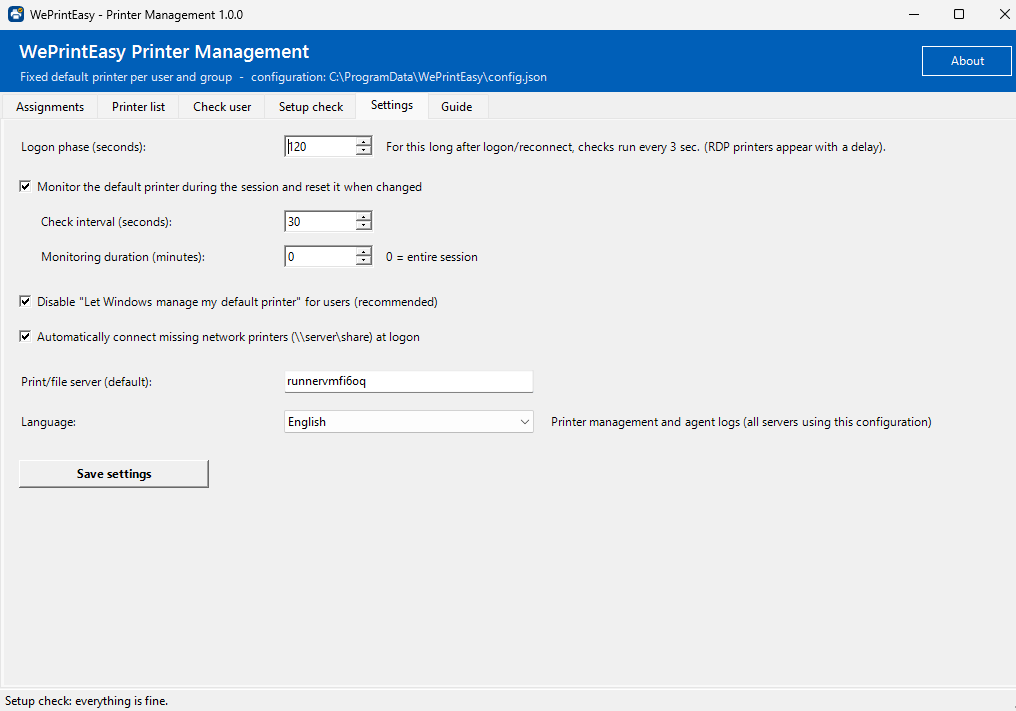Click the WePrintEasy Printer Management heading

pos(164,51)
